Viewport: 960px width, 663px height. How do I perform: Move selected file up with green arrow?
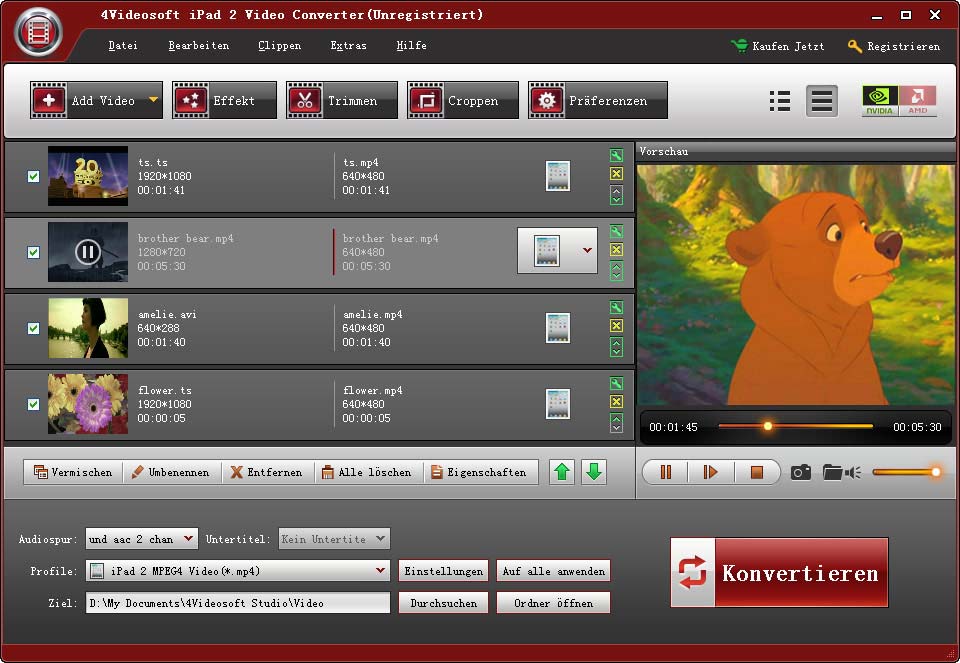pos(563,472)
